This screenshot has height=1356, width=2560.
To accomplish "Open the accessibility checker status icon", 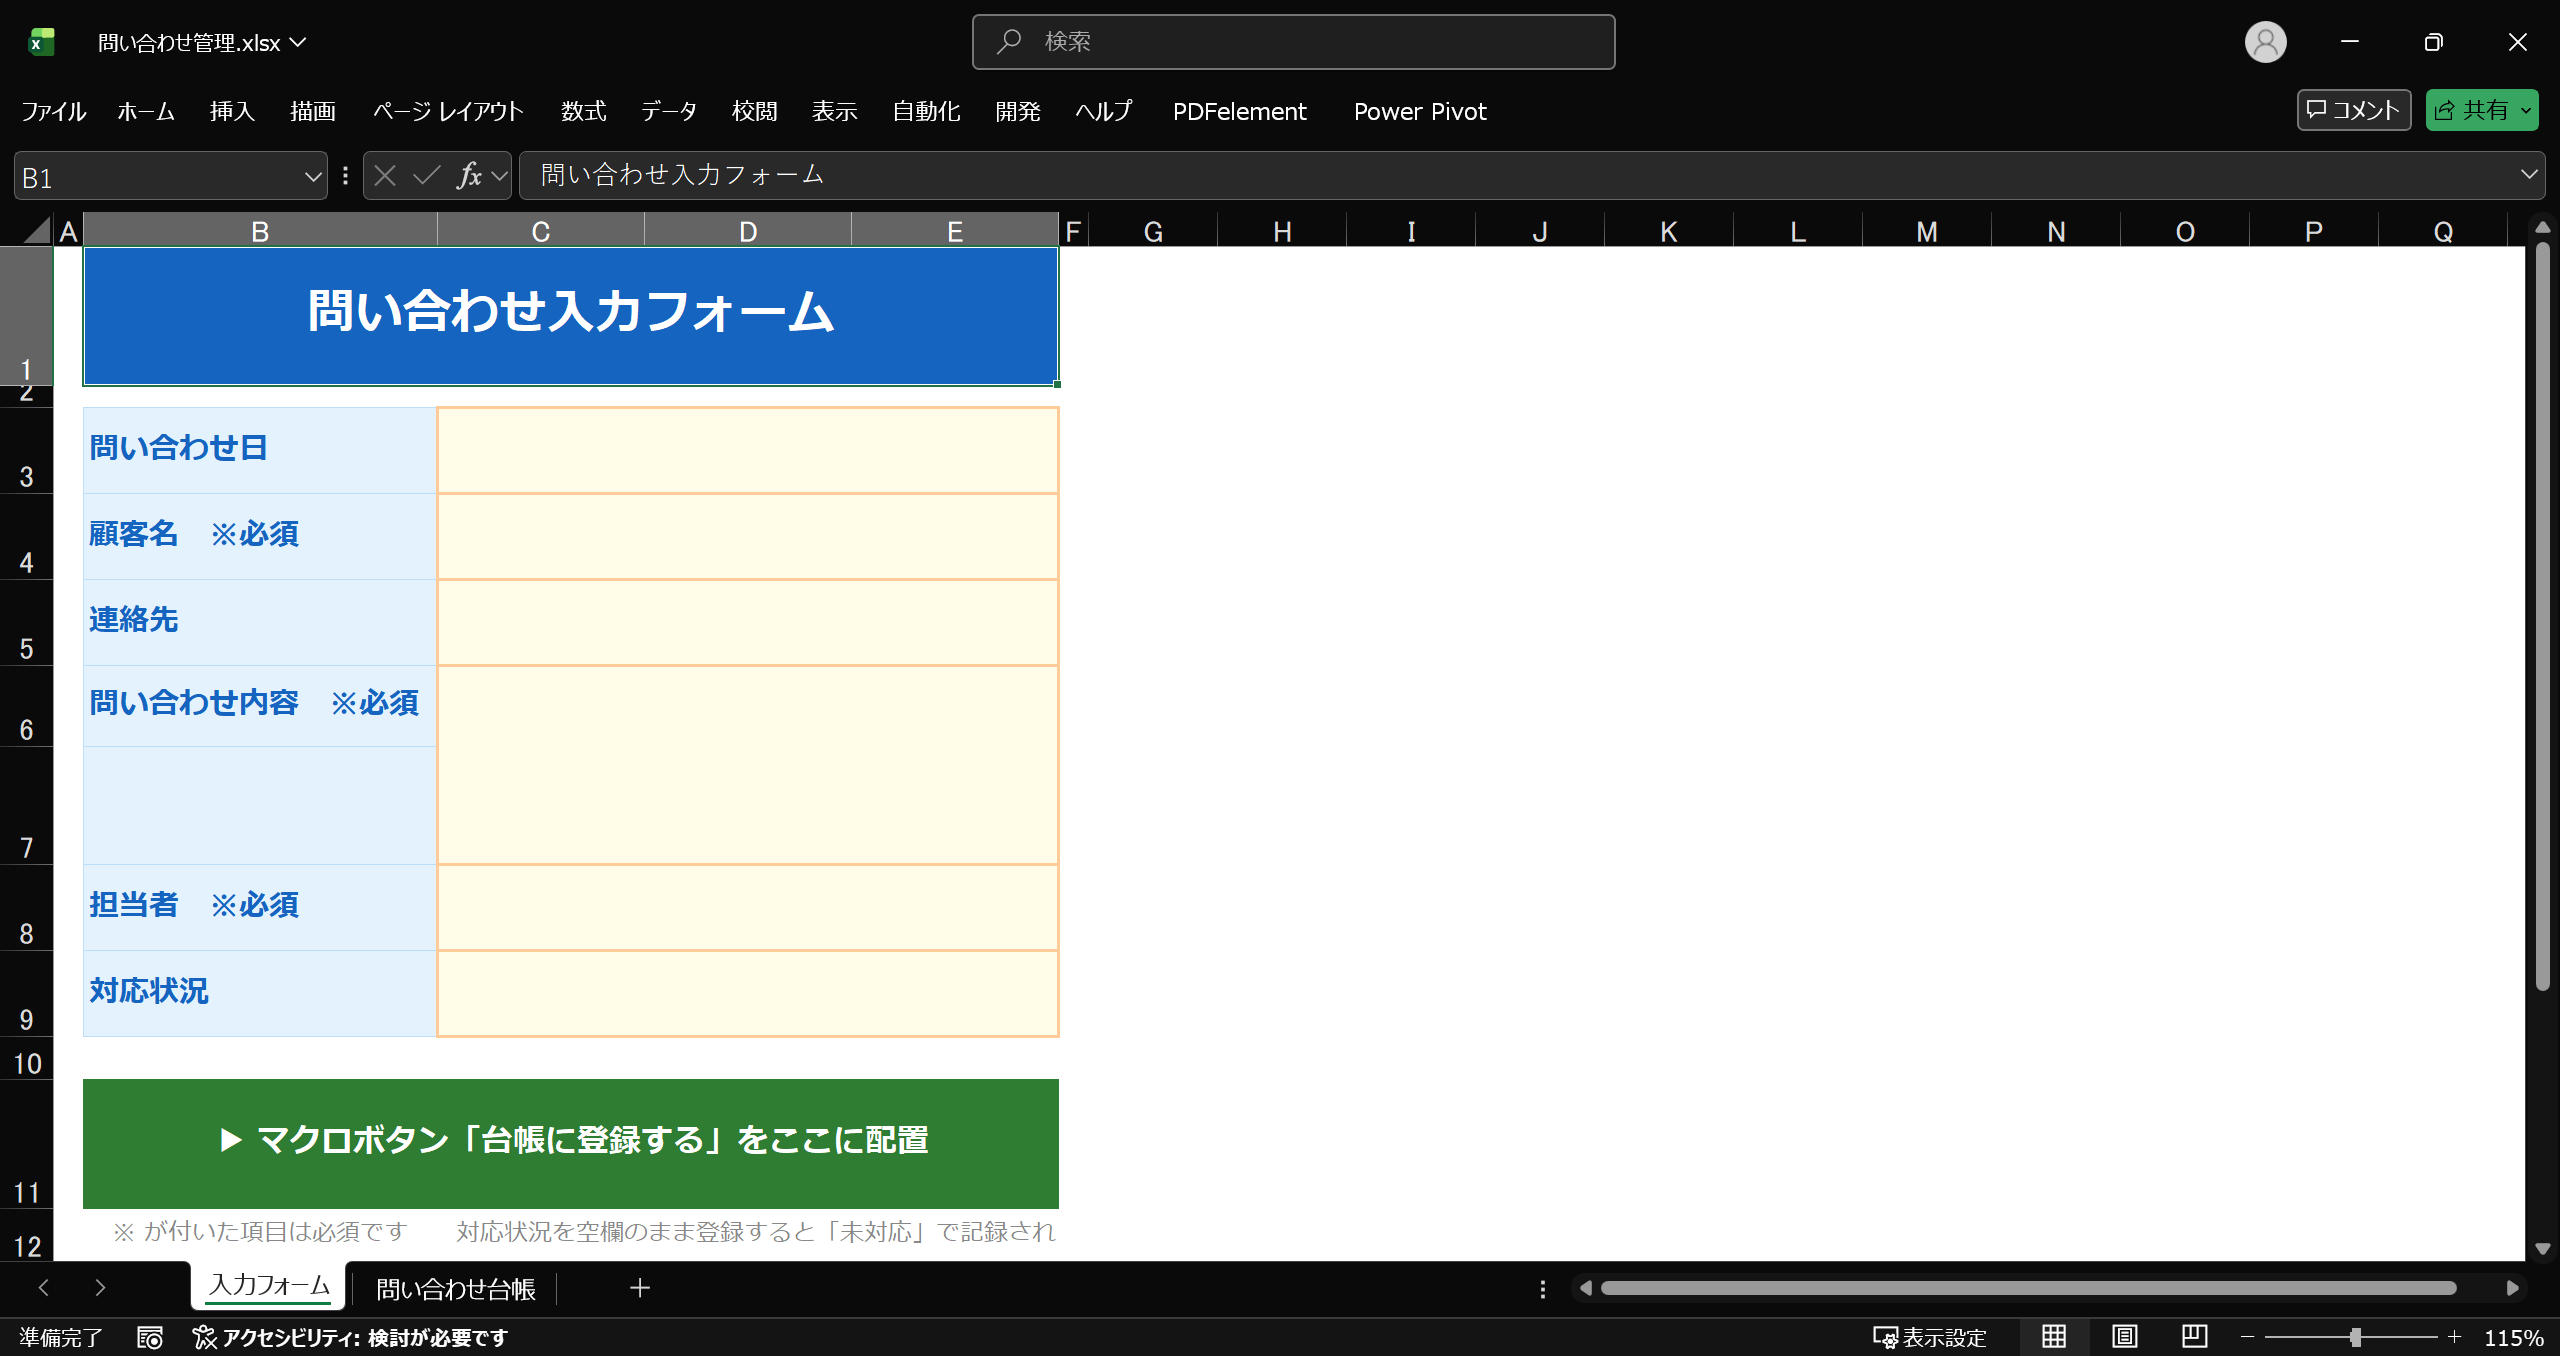I will (x=204, y=1337).
